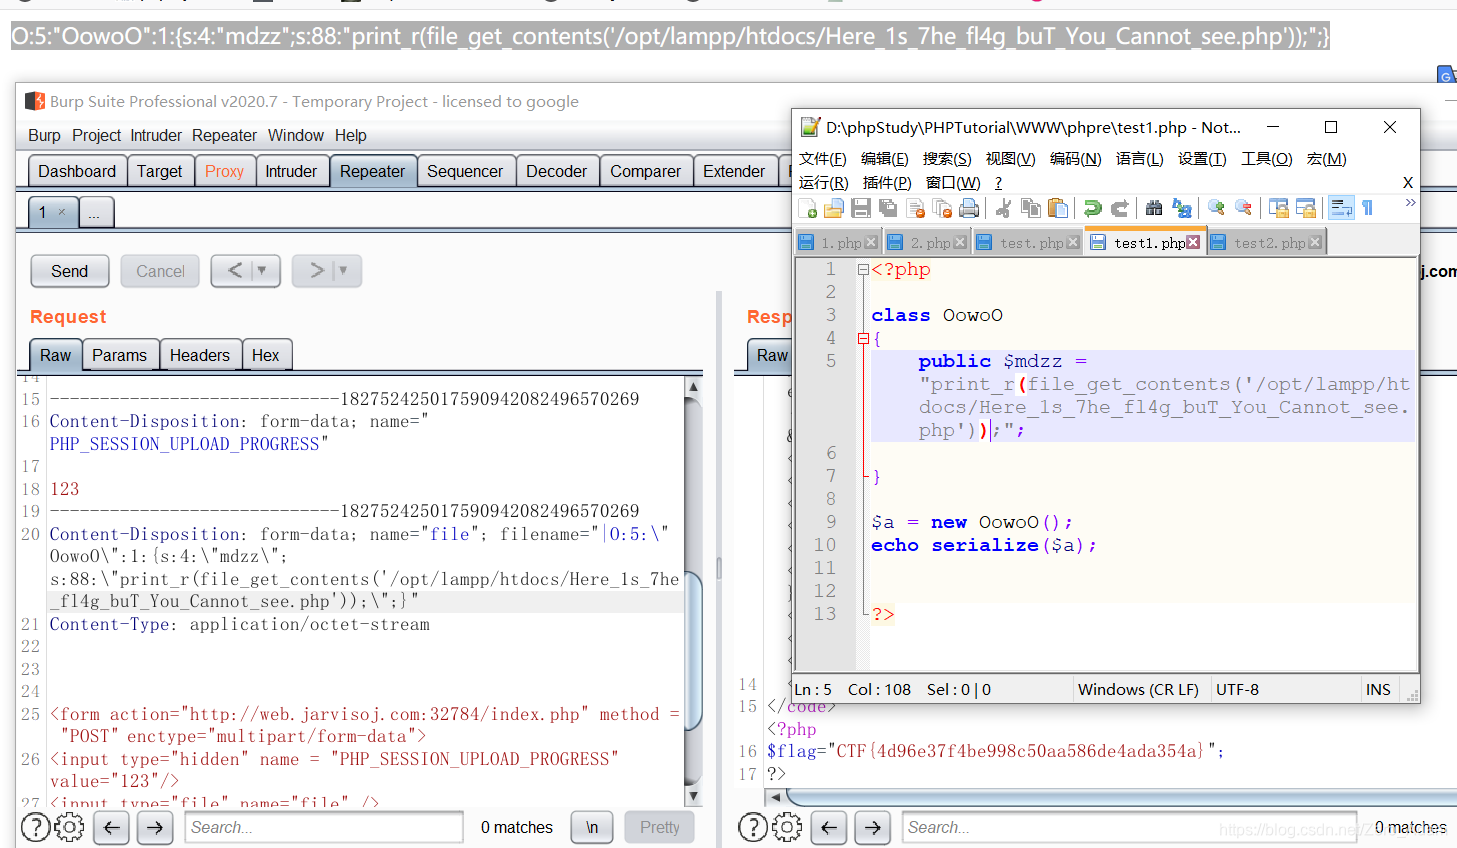Viewport: 1457px width, 848px height.
Task: Cut selection with scissors icon in Notepad++
Action: click(1003, 208)
